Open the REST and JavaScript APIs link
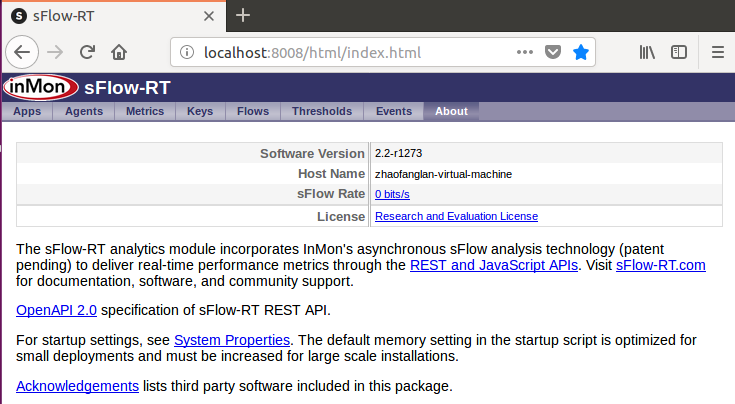This screenshot has height=404, width=735. click(x=493, y=265)
